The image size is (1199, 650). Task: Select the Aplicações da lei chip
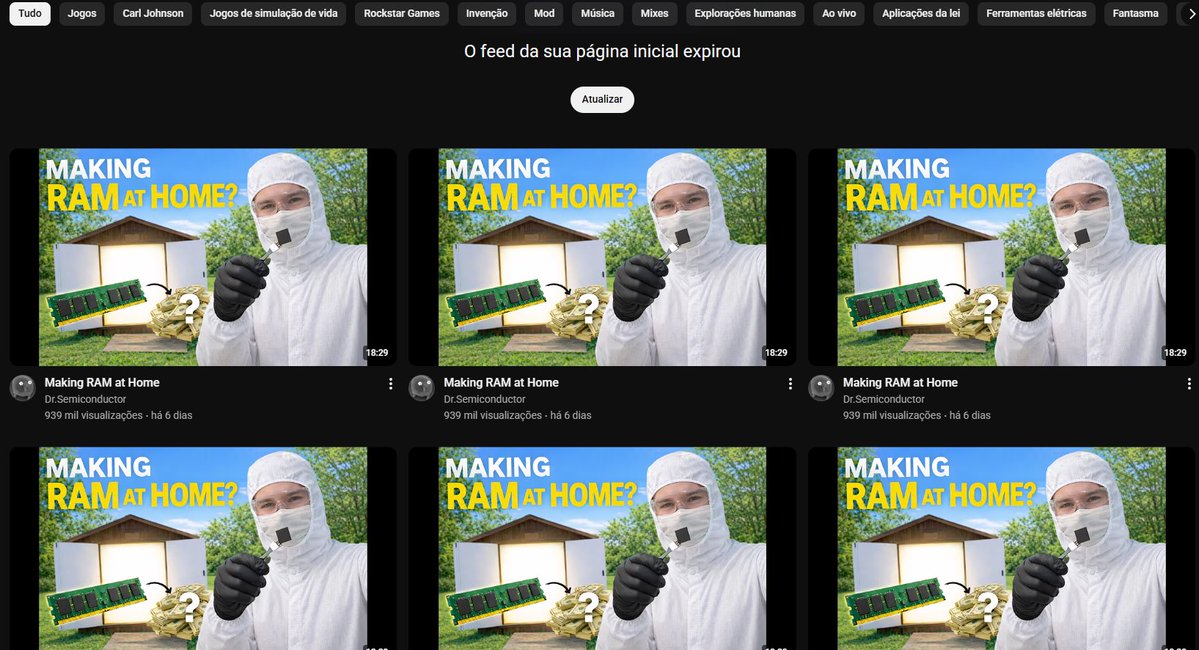(x=921, y=14)
